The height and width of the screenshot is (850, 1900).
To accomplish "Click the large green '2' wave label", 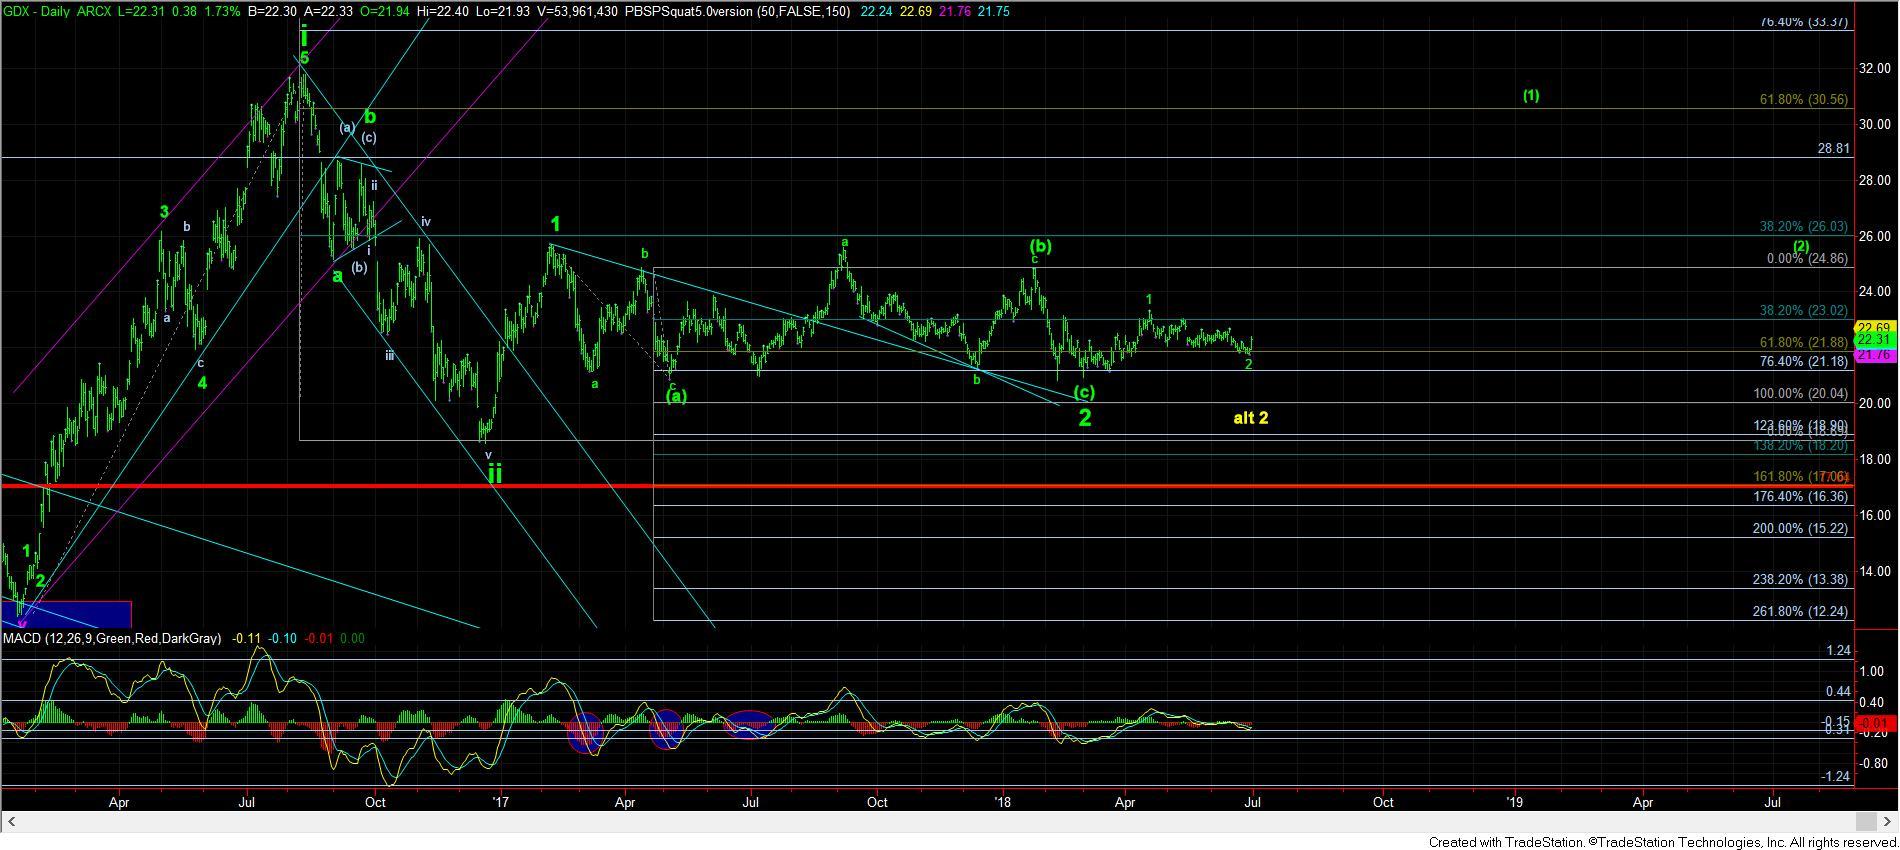I will click(x=1085, y=418).
